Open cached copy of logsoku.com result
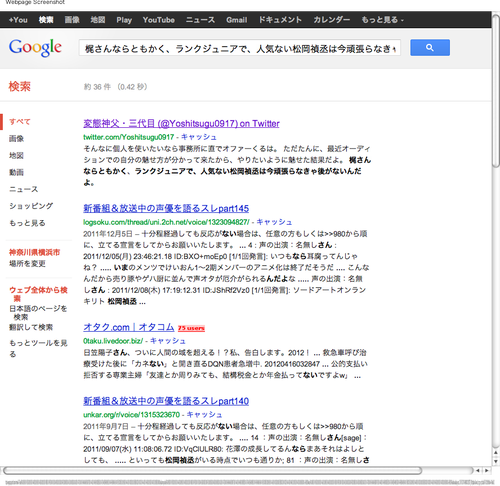 (274, 222)
